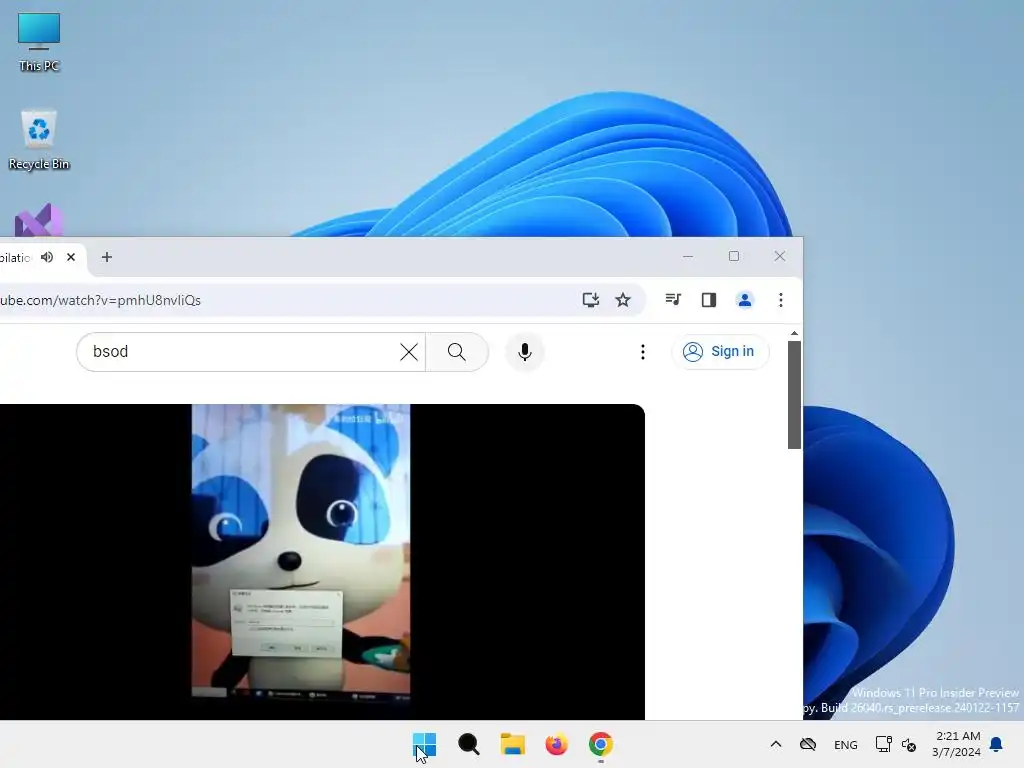The image size is (1024, 768).
Task: Click the muted volume tray icon
Action: (909, 744)
